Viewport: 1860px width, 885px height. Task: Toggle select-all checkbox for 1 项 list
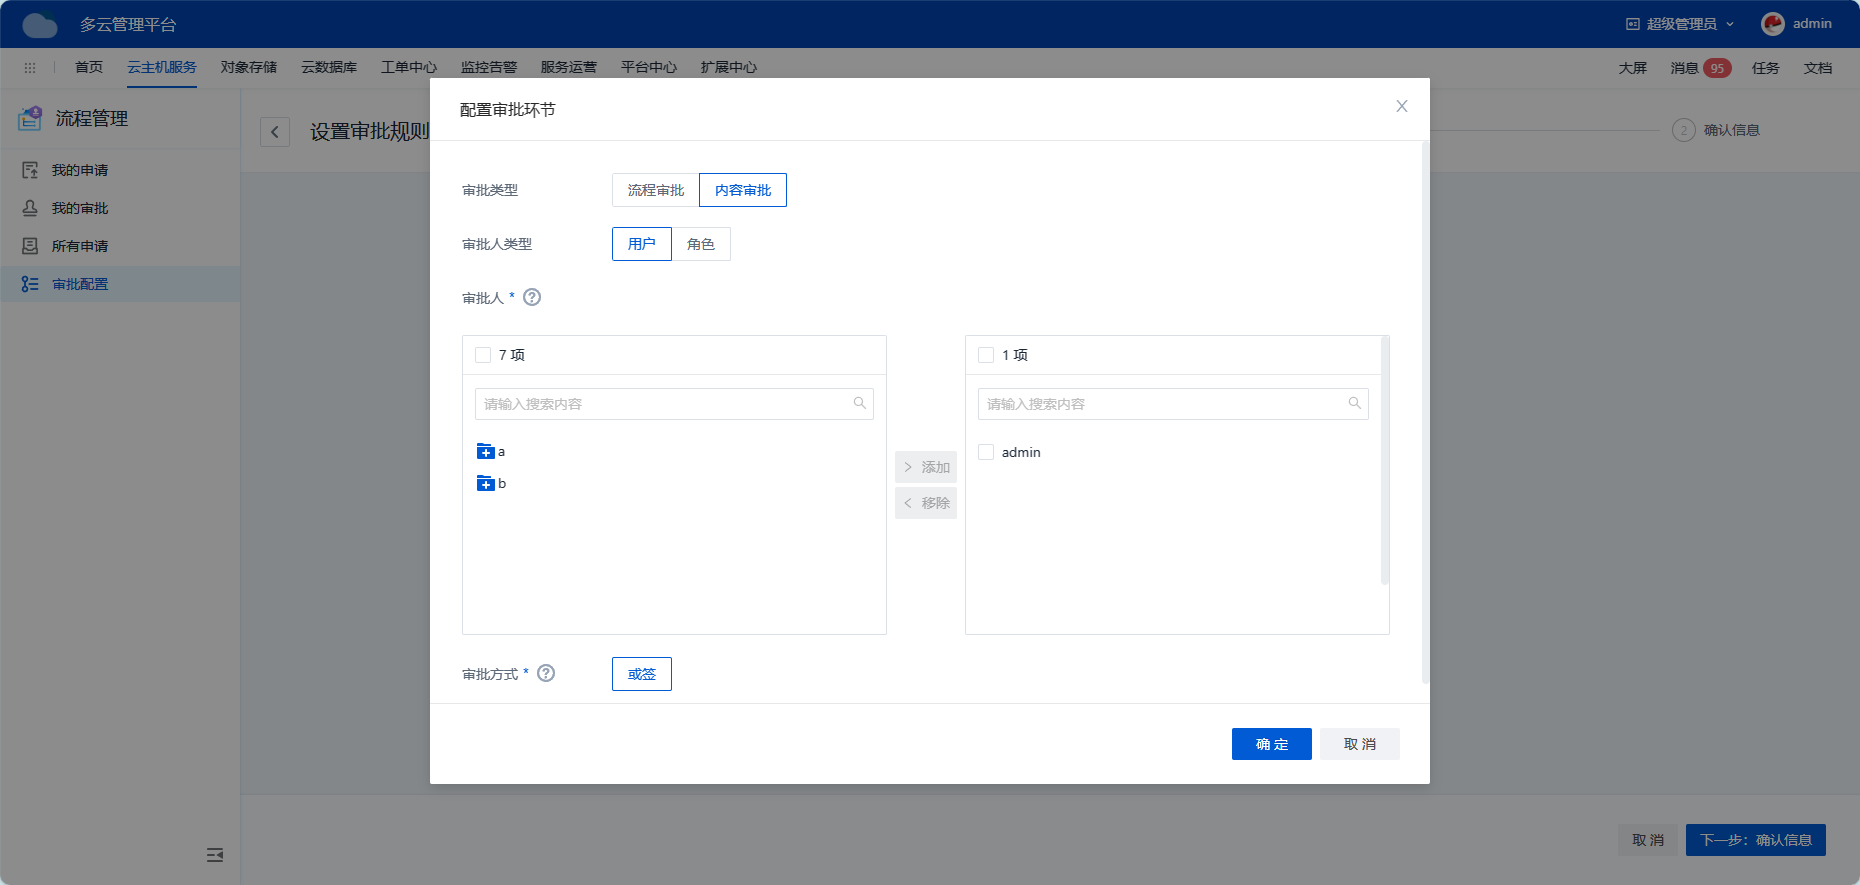pos(986,355)
